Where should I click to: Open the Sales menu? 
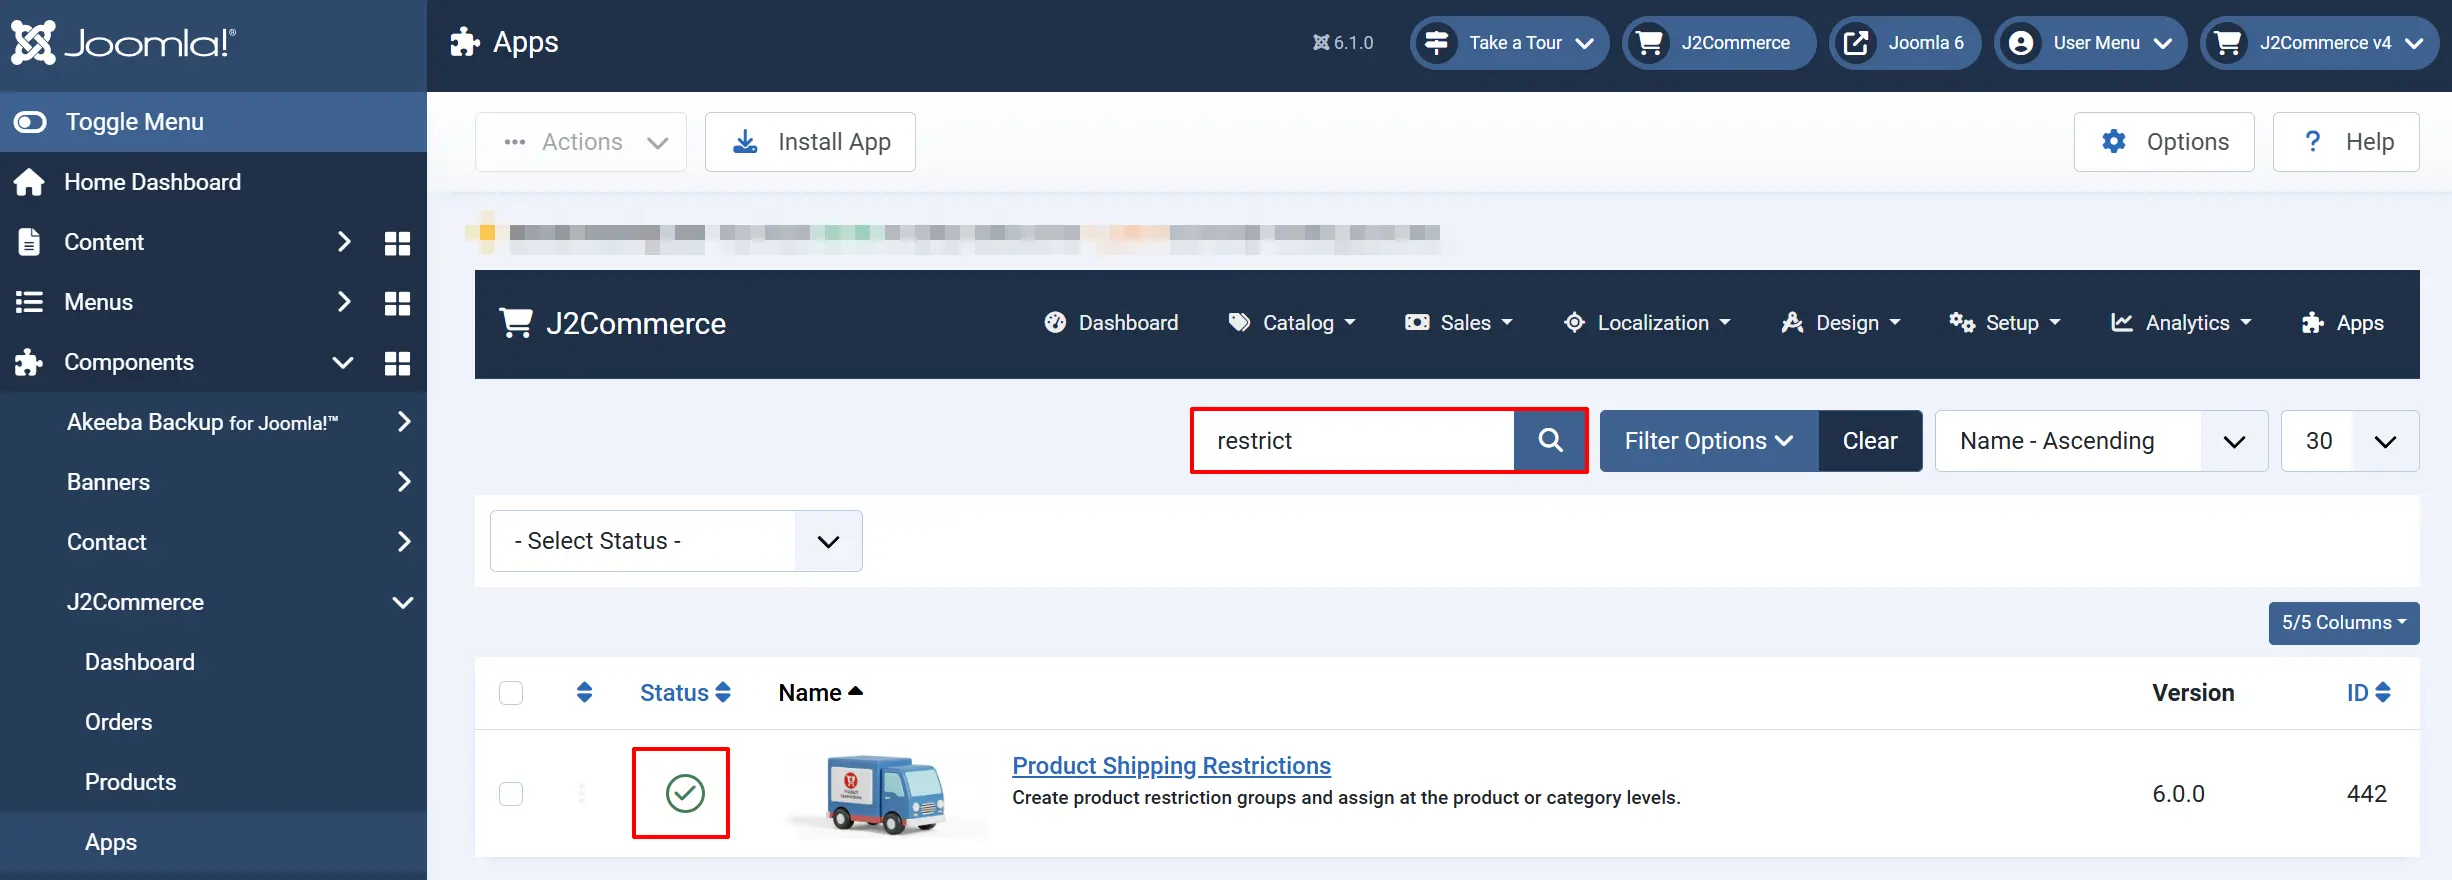[1459, 323]
